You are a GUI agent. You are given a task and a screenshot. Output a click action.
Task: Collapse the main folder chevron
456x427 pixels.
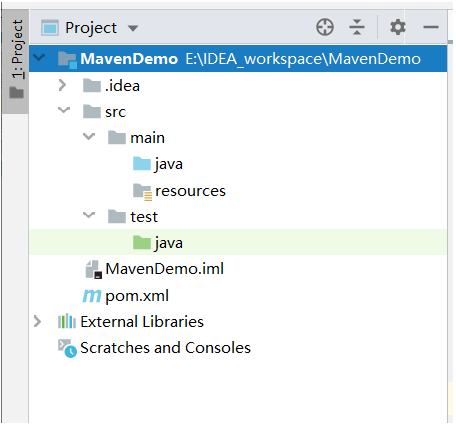tap(89, 136)
